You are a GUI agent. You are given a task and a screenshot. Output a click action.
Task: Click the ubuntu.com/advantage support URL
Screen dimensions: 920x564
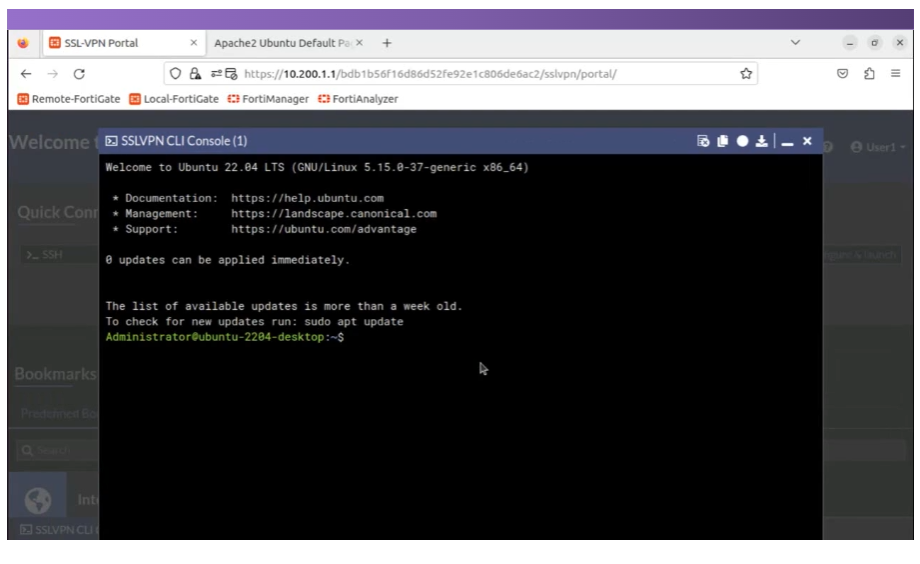pyautogui.click(x=323, y=229)
